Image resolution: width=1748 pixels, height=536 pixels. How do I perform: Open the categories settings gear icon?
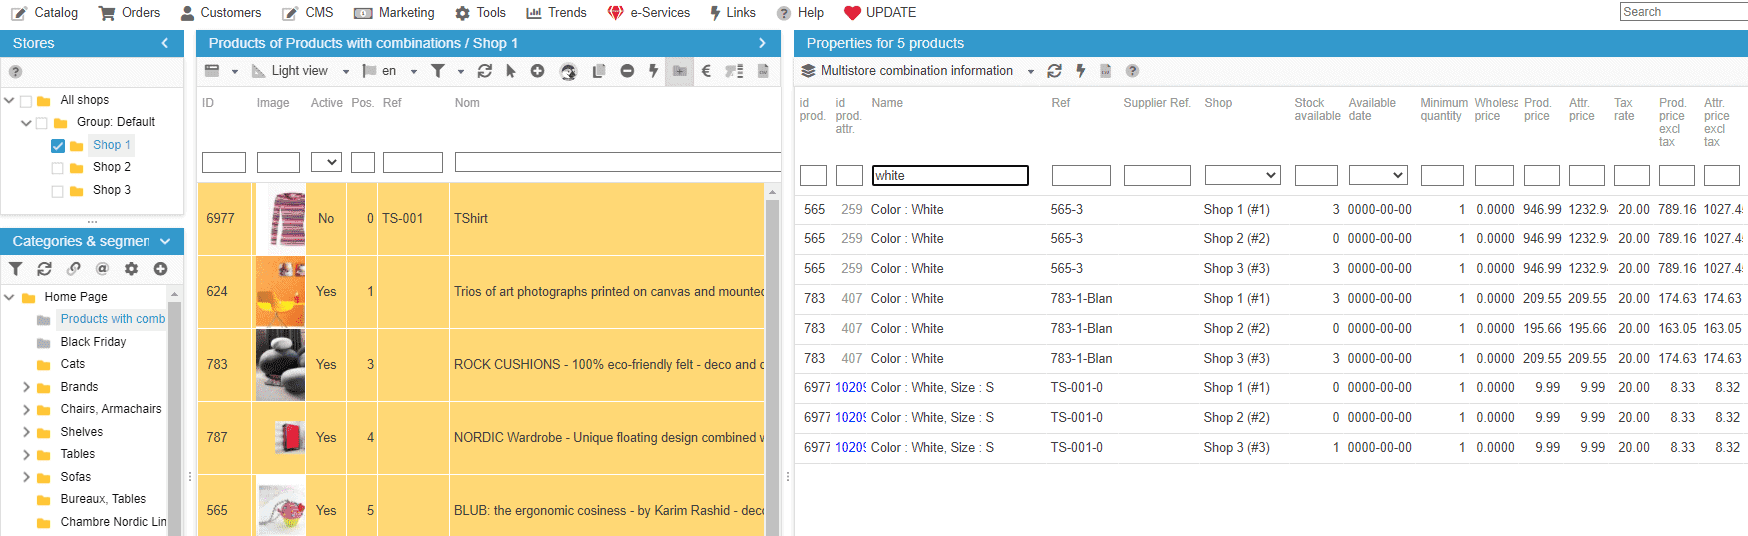[x=131, y=269]
